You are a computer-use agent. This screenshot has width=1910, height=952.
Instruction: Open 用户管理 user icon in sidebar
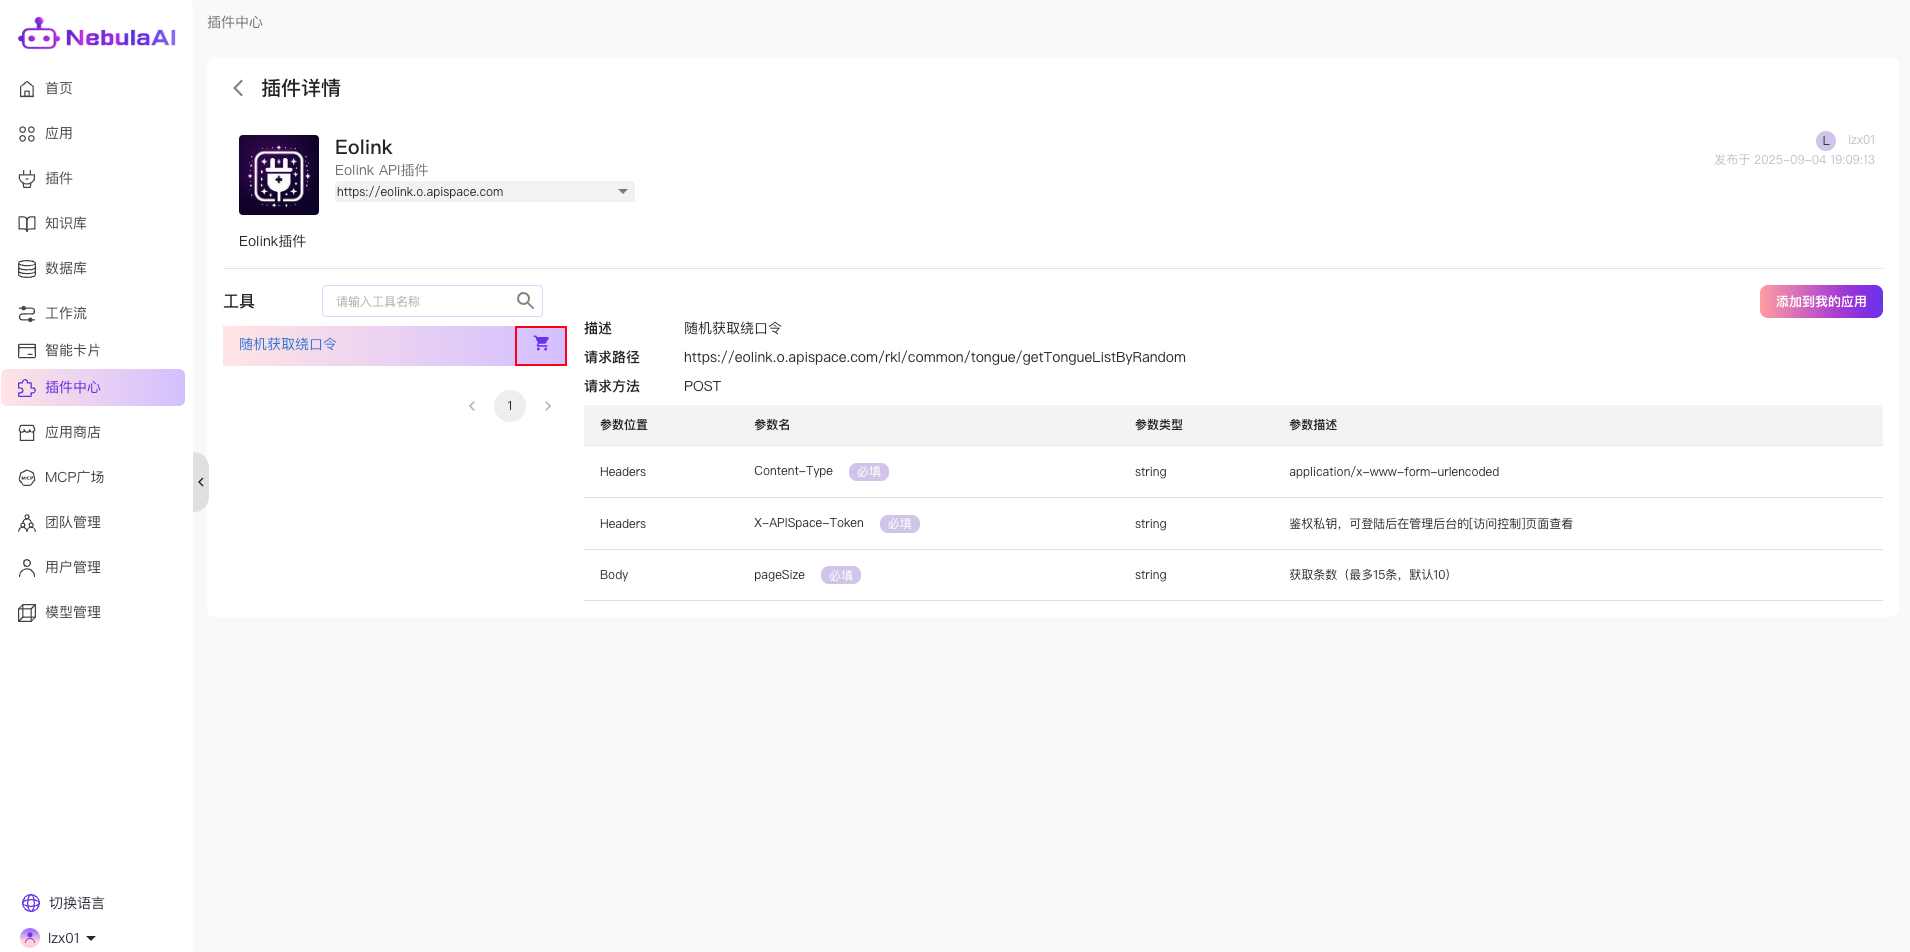27,568
